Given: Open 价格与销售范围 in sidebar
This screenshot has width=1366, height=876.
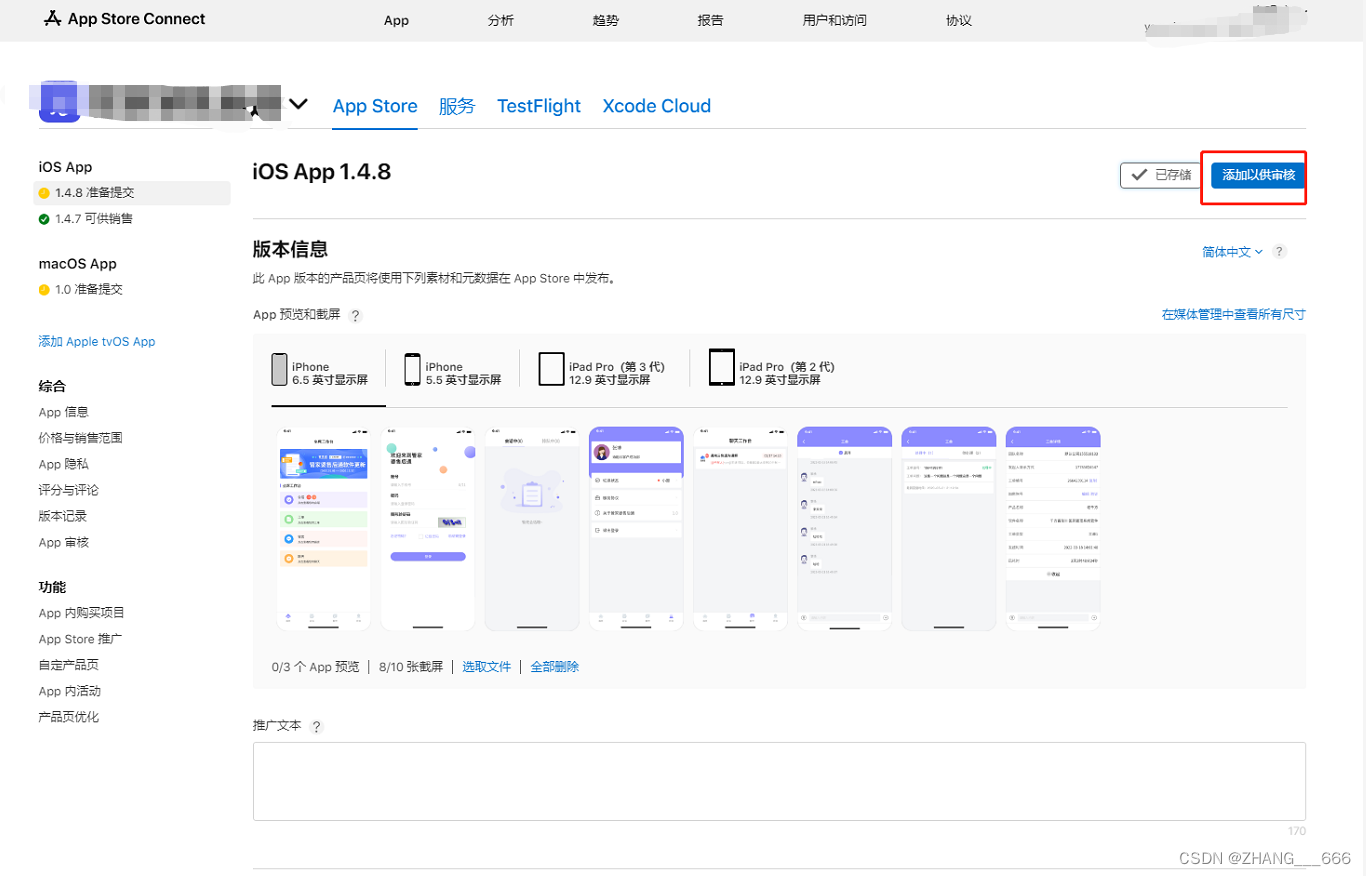Looking at the screenshot, I should pyautogui.click(x=80, y=438).
